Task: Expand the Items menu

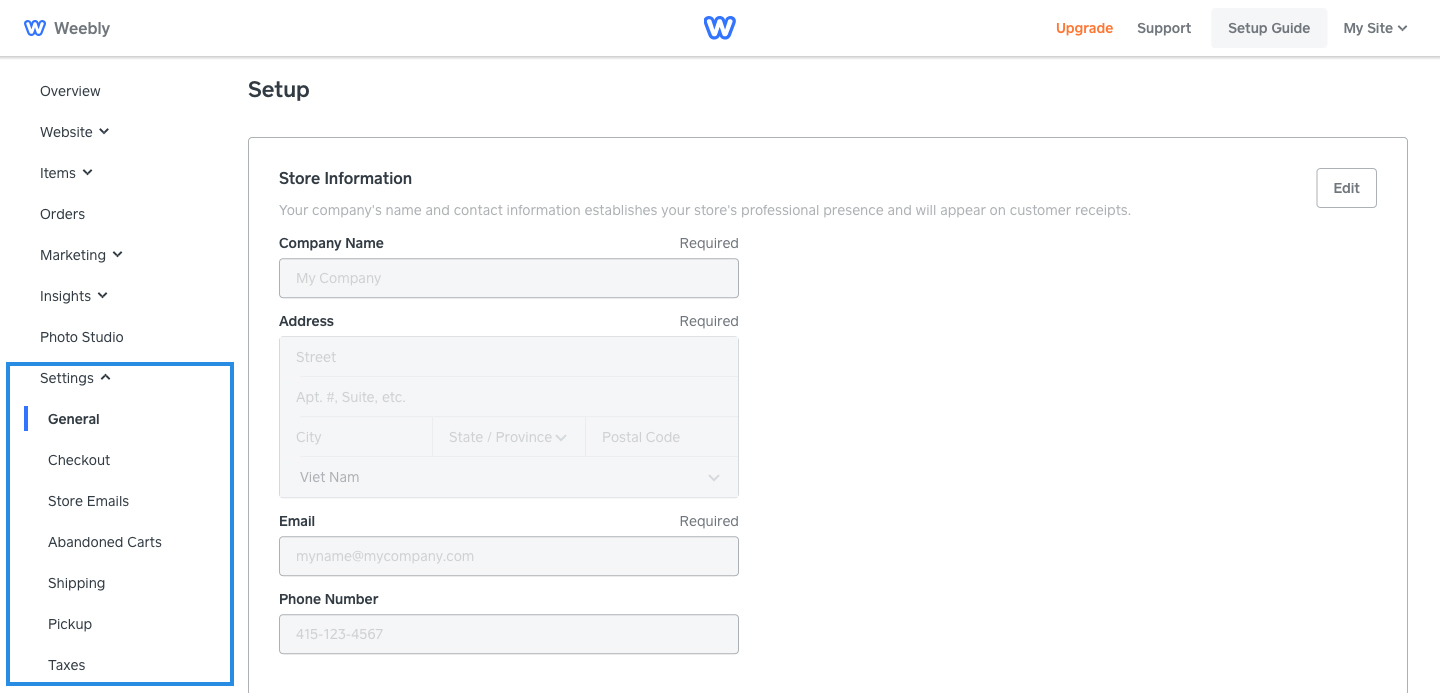Action: point(66,173)
